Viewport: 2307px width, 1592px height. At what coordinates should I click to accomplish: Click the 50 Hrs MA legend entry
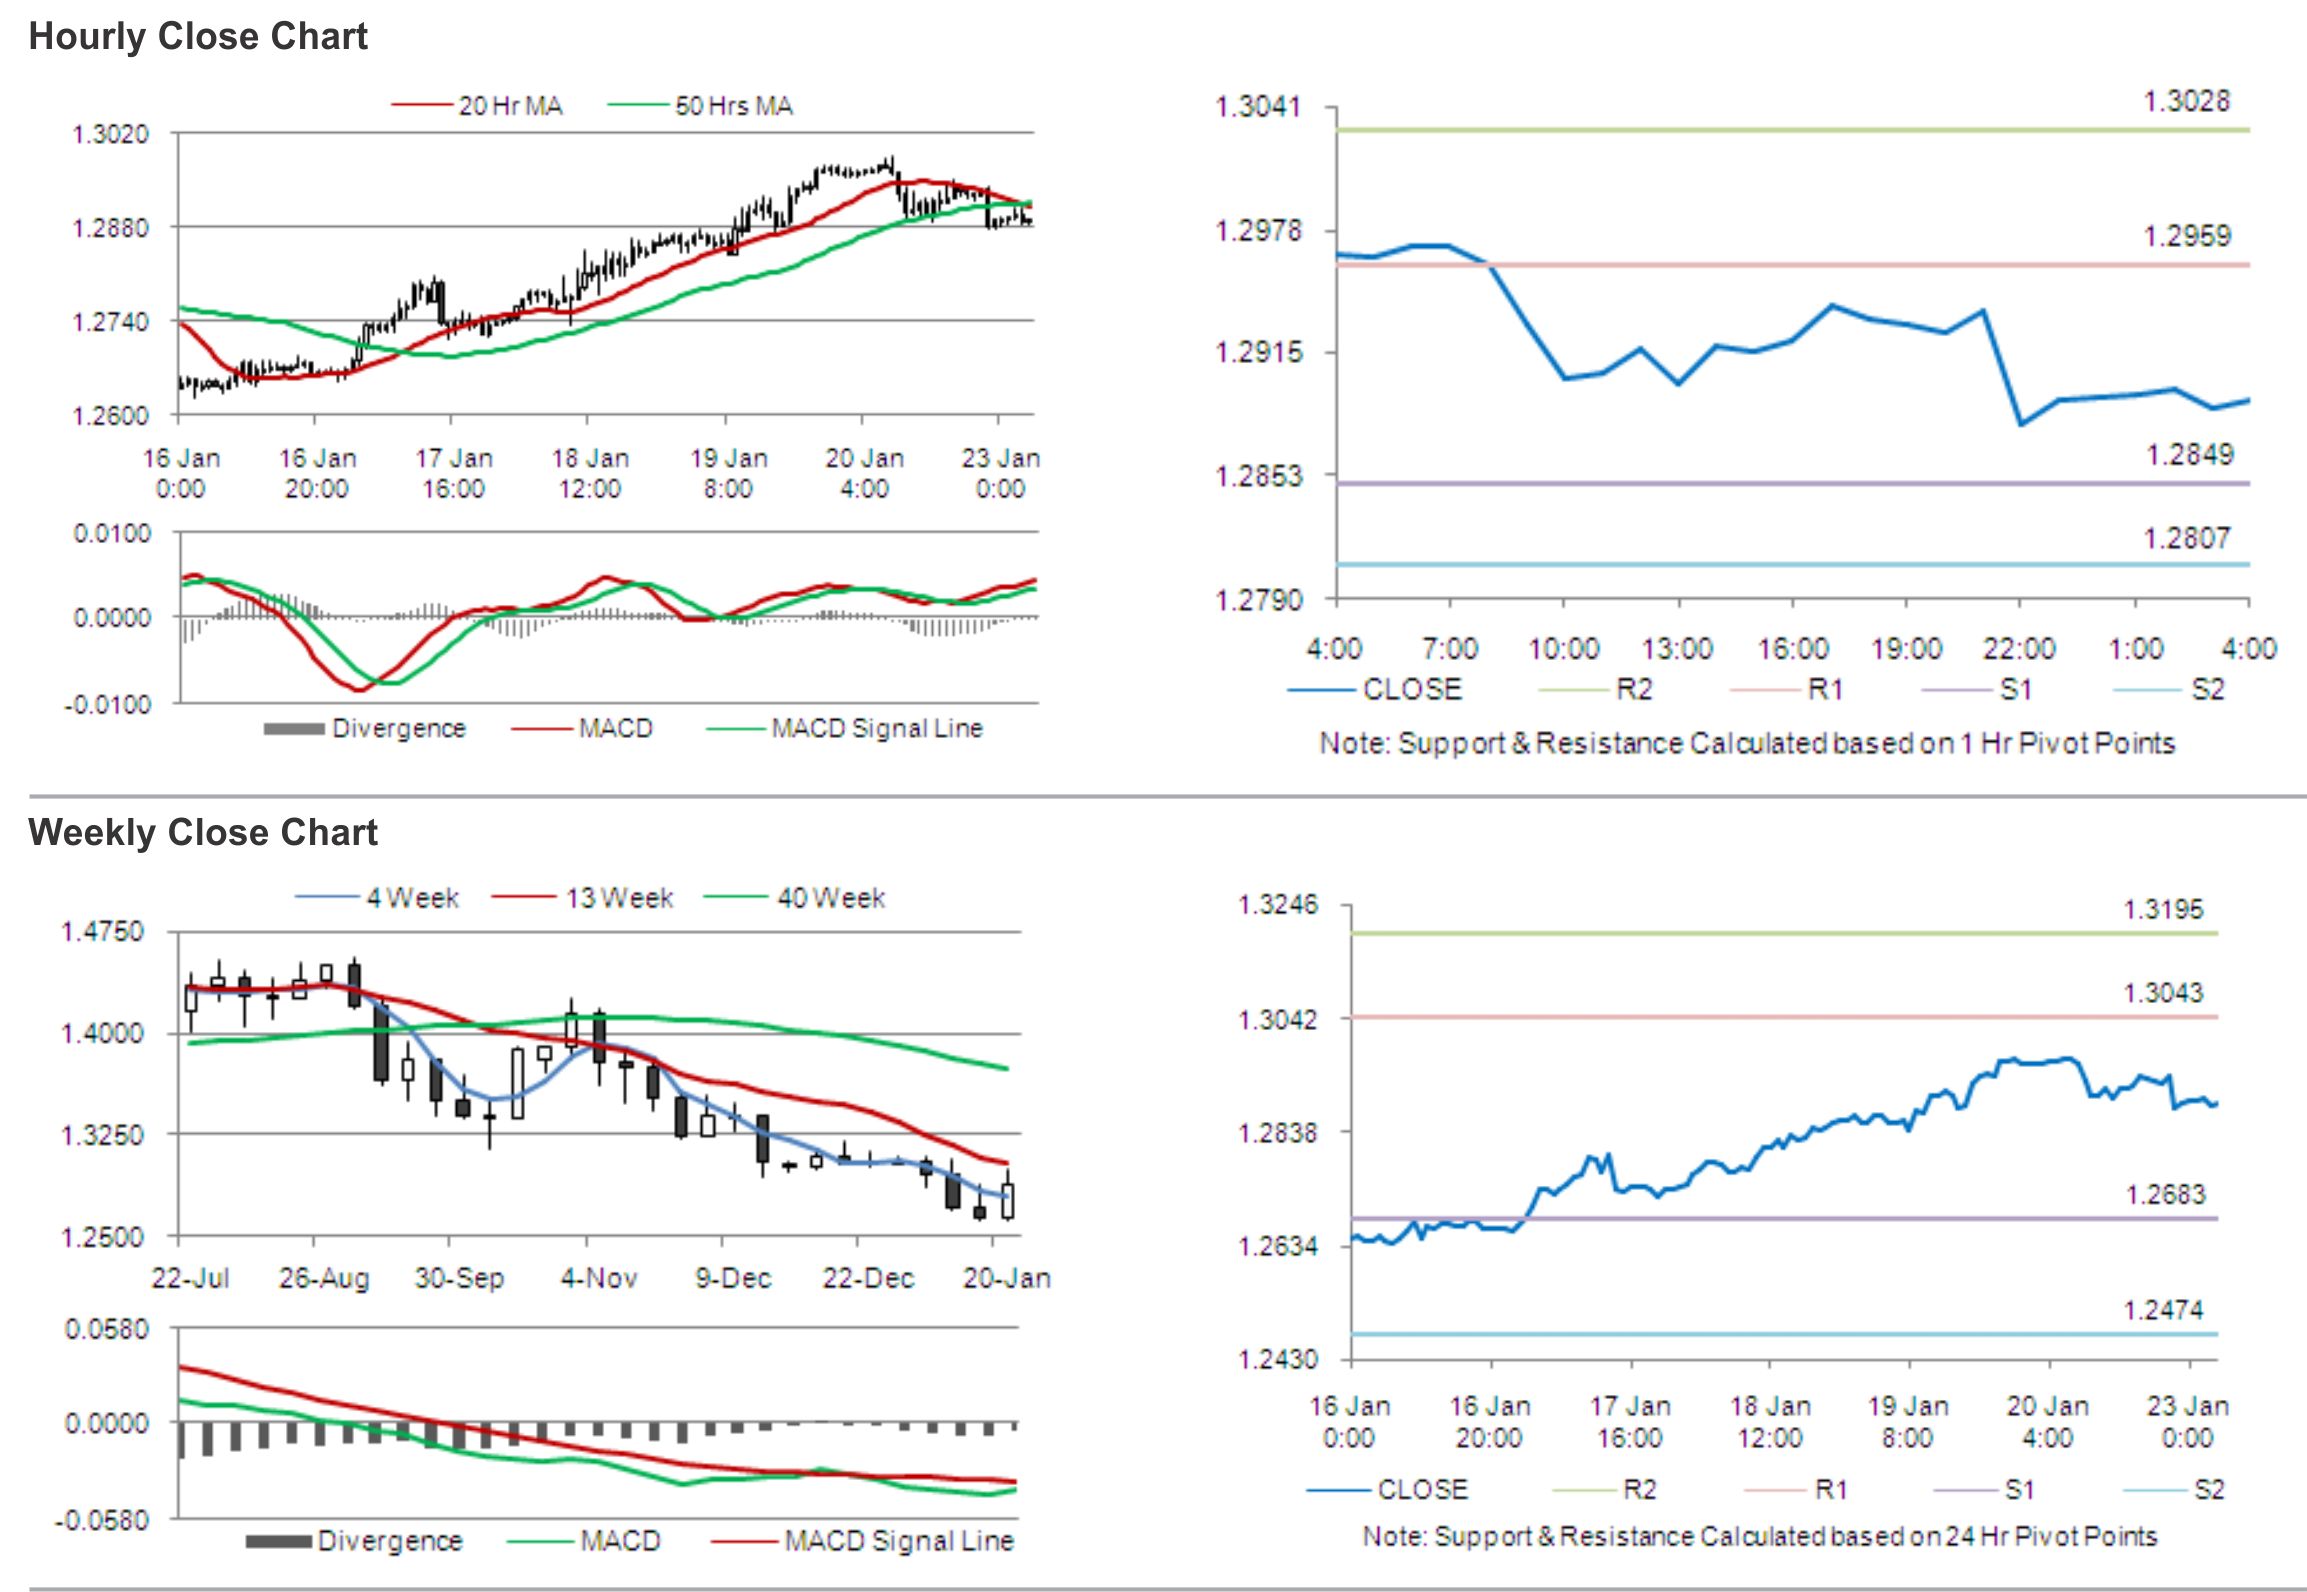(700, 106)
